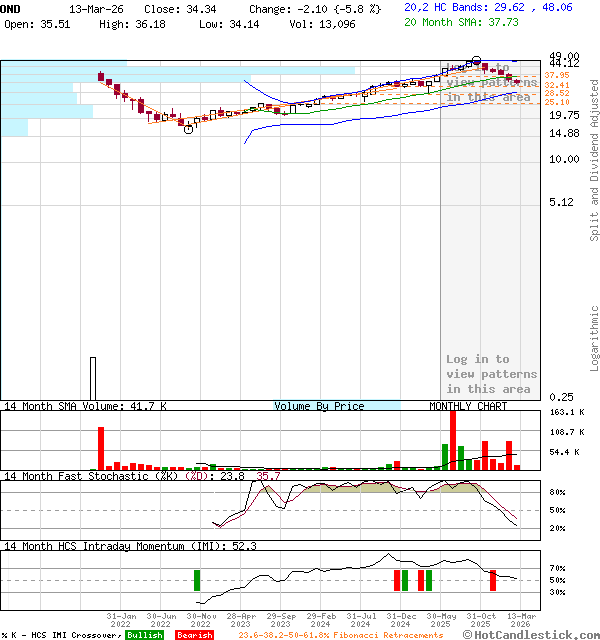600x640 pixels.
Task: Click 'Log in to view patterns' in lower chart area
Action: 491,374
